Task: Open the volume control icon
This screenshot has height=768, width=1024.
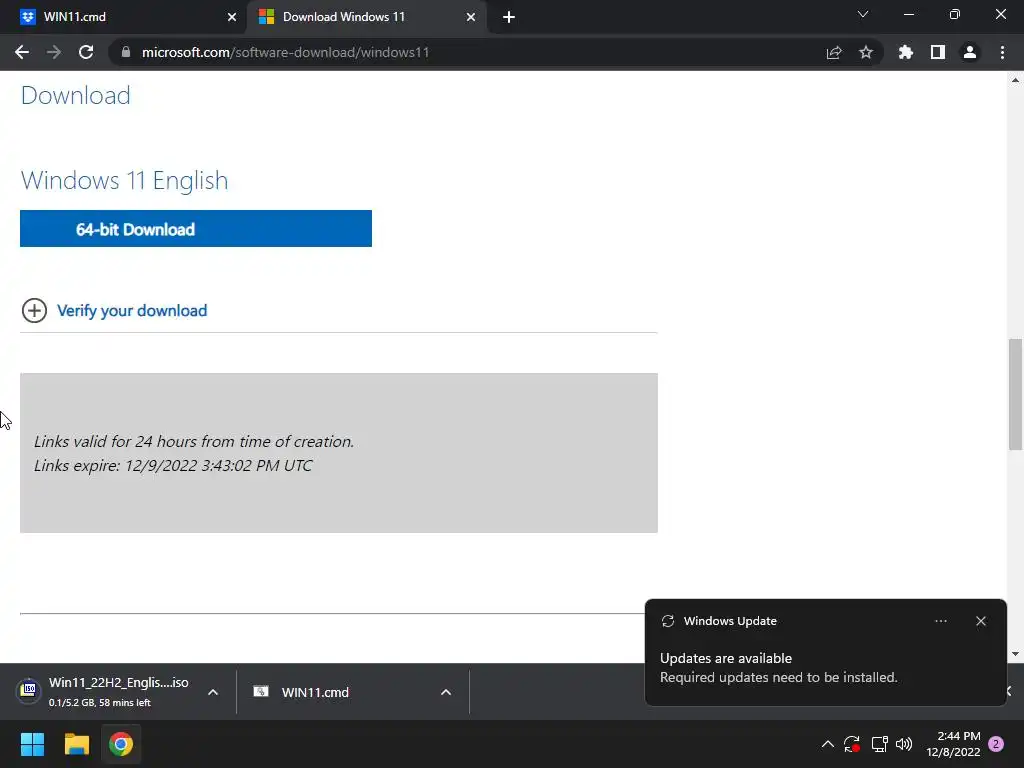Action: 904,744
